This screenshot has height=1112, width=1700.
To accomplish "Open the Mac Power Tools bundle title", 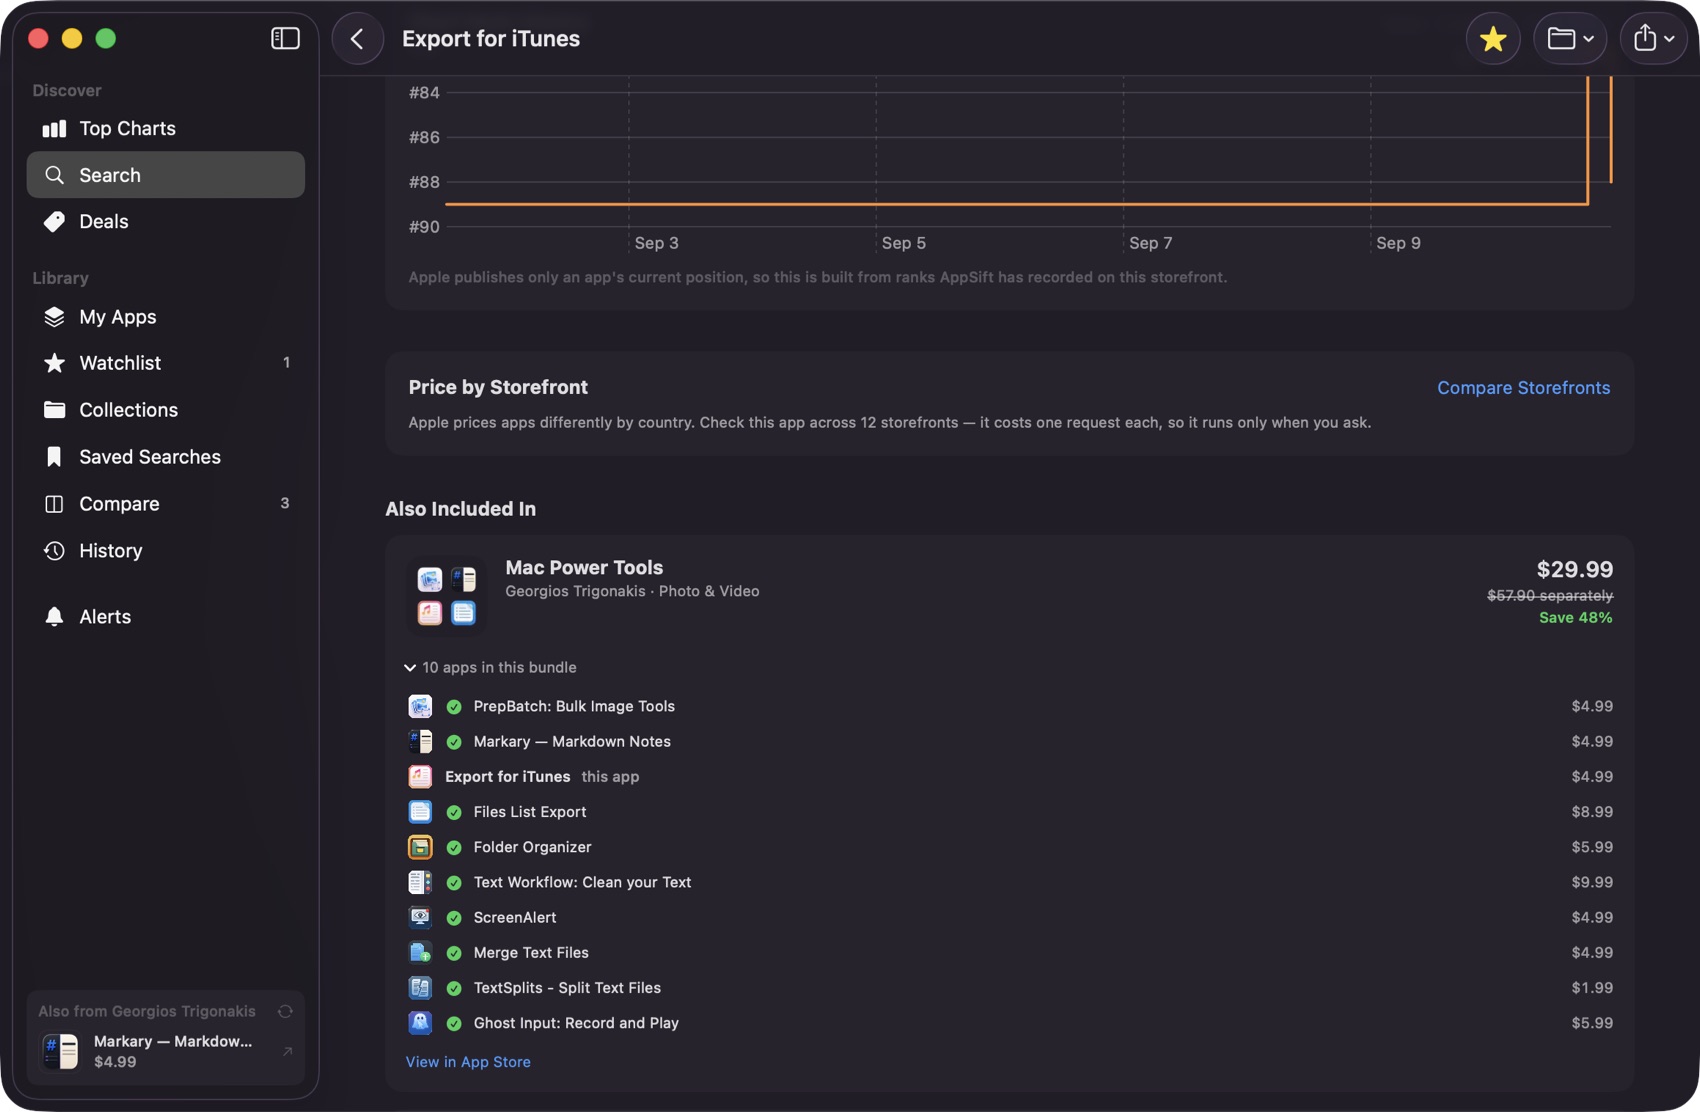I will (x=584, y=567).
